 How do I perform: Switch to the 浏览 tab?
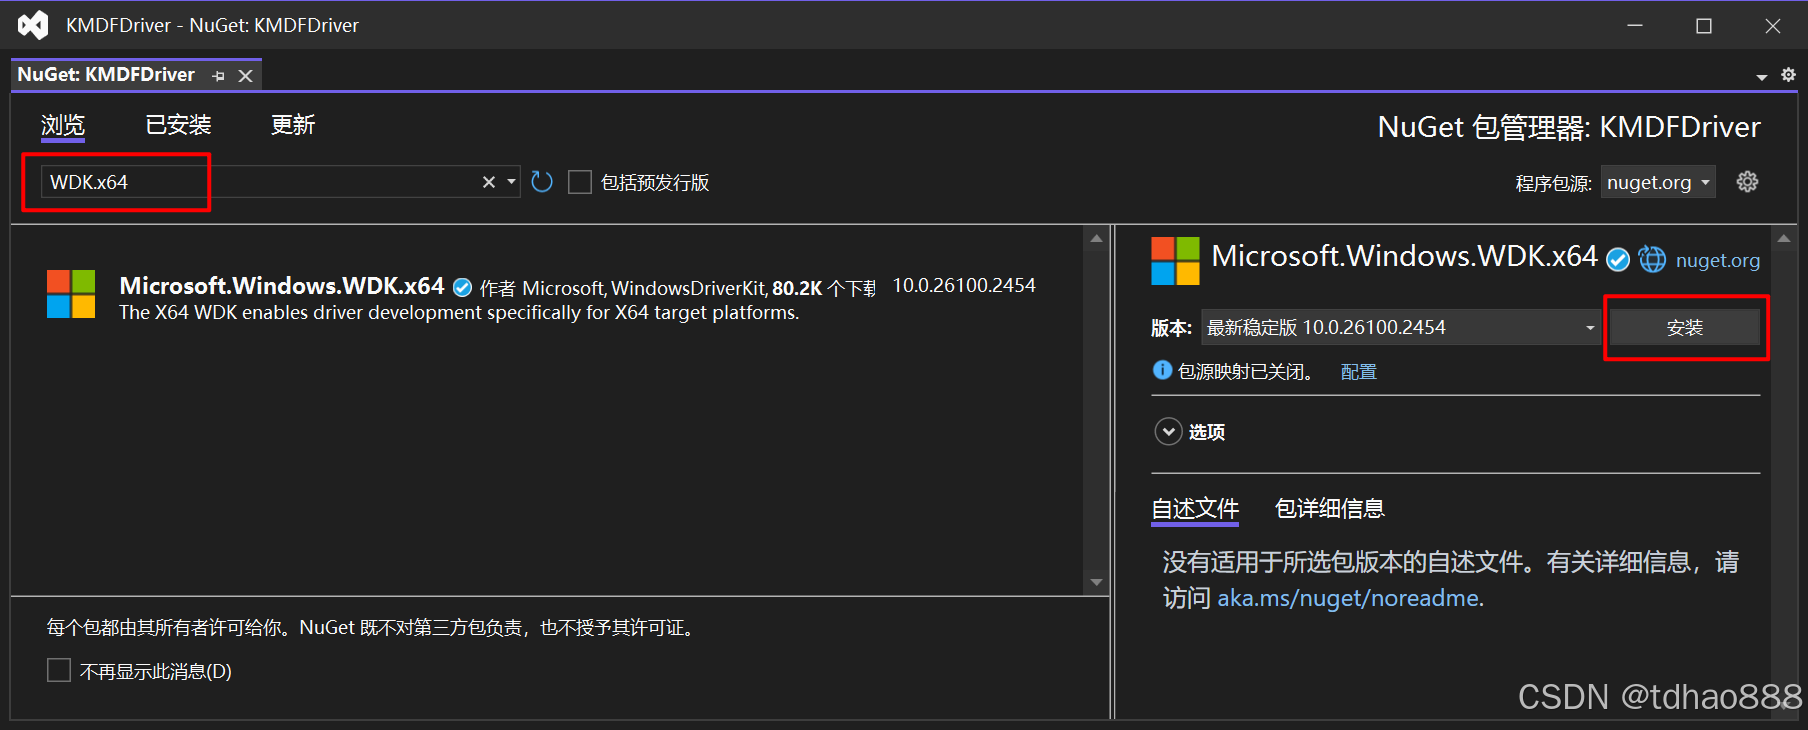[x=63, y=125]
